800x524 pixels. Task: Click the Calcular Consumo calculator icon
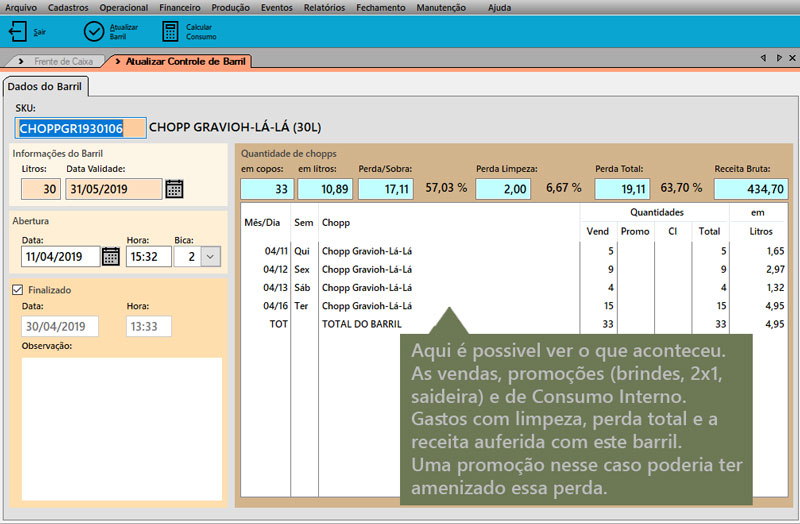[170, 32]
